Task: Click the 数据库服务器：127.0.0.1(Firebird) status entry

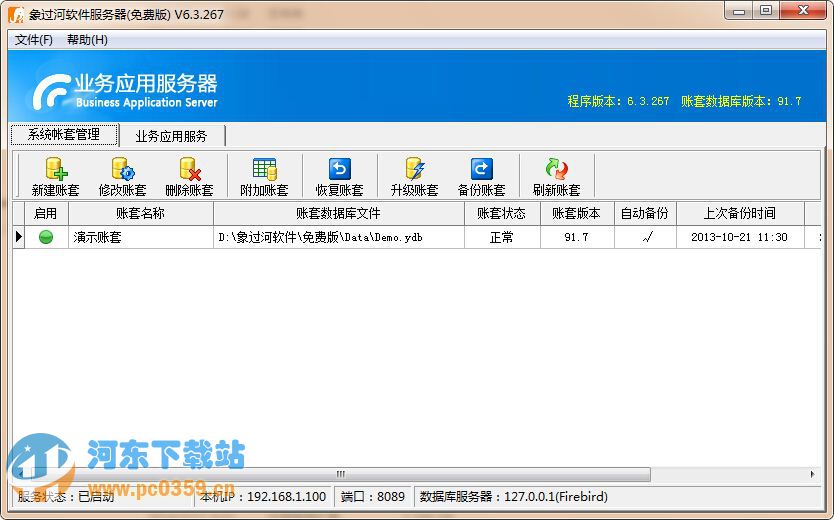Action: (513, 497)
